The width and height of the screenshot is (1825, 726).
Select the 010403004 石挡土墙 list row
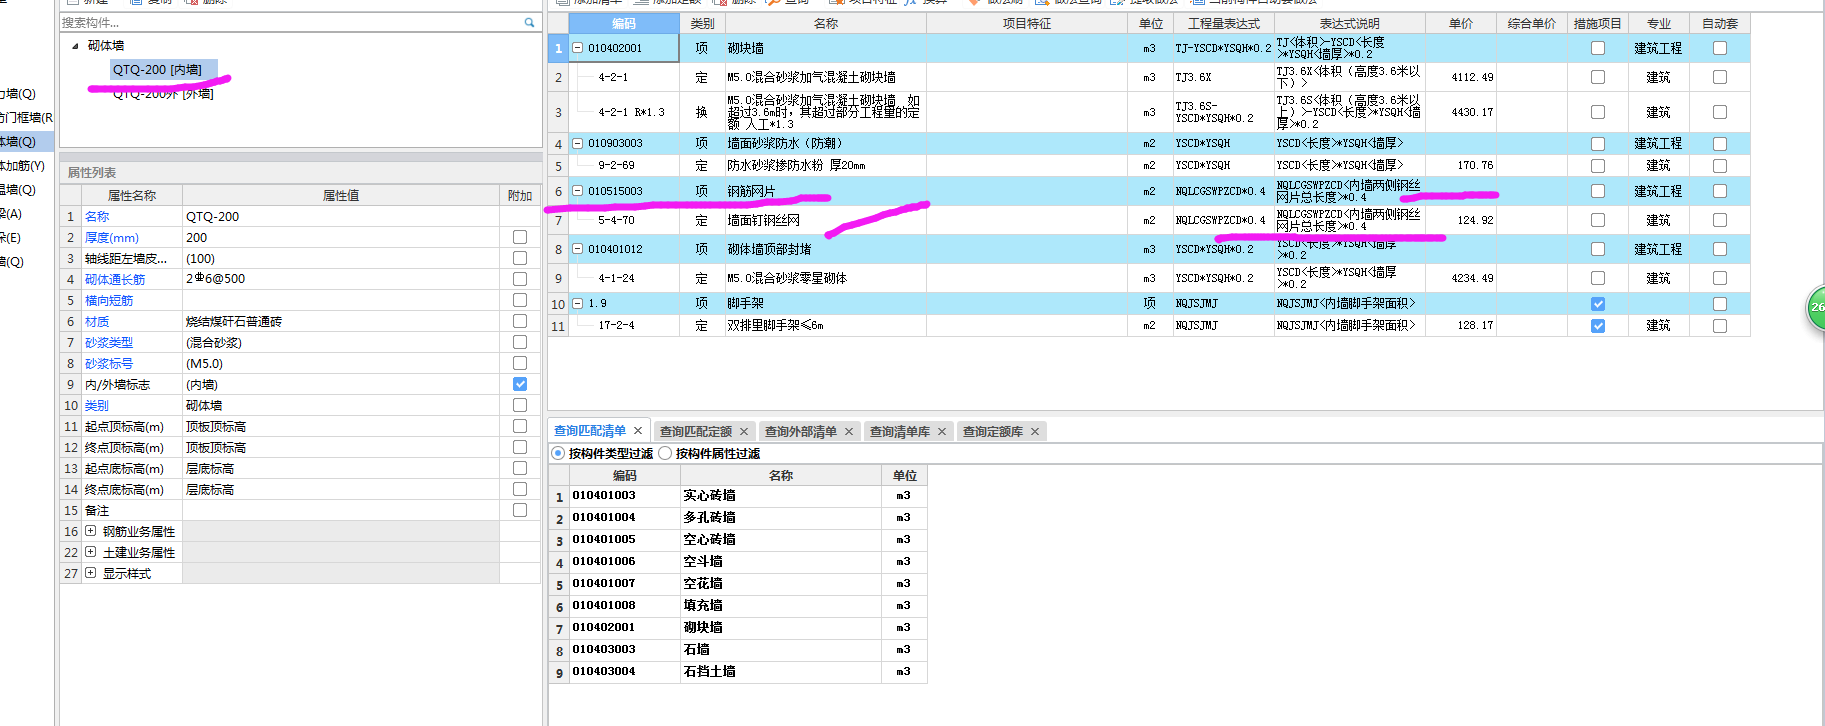tap(738, 672)
